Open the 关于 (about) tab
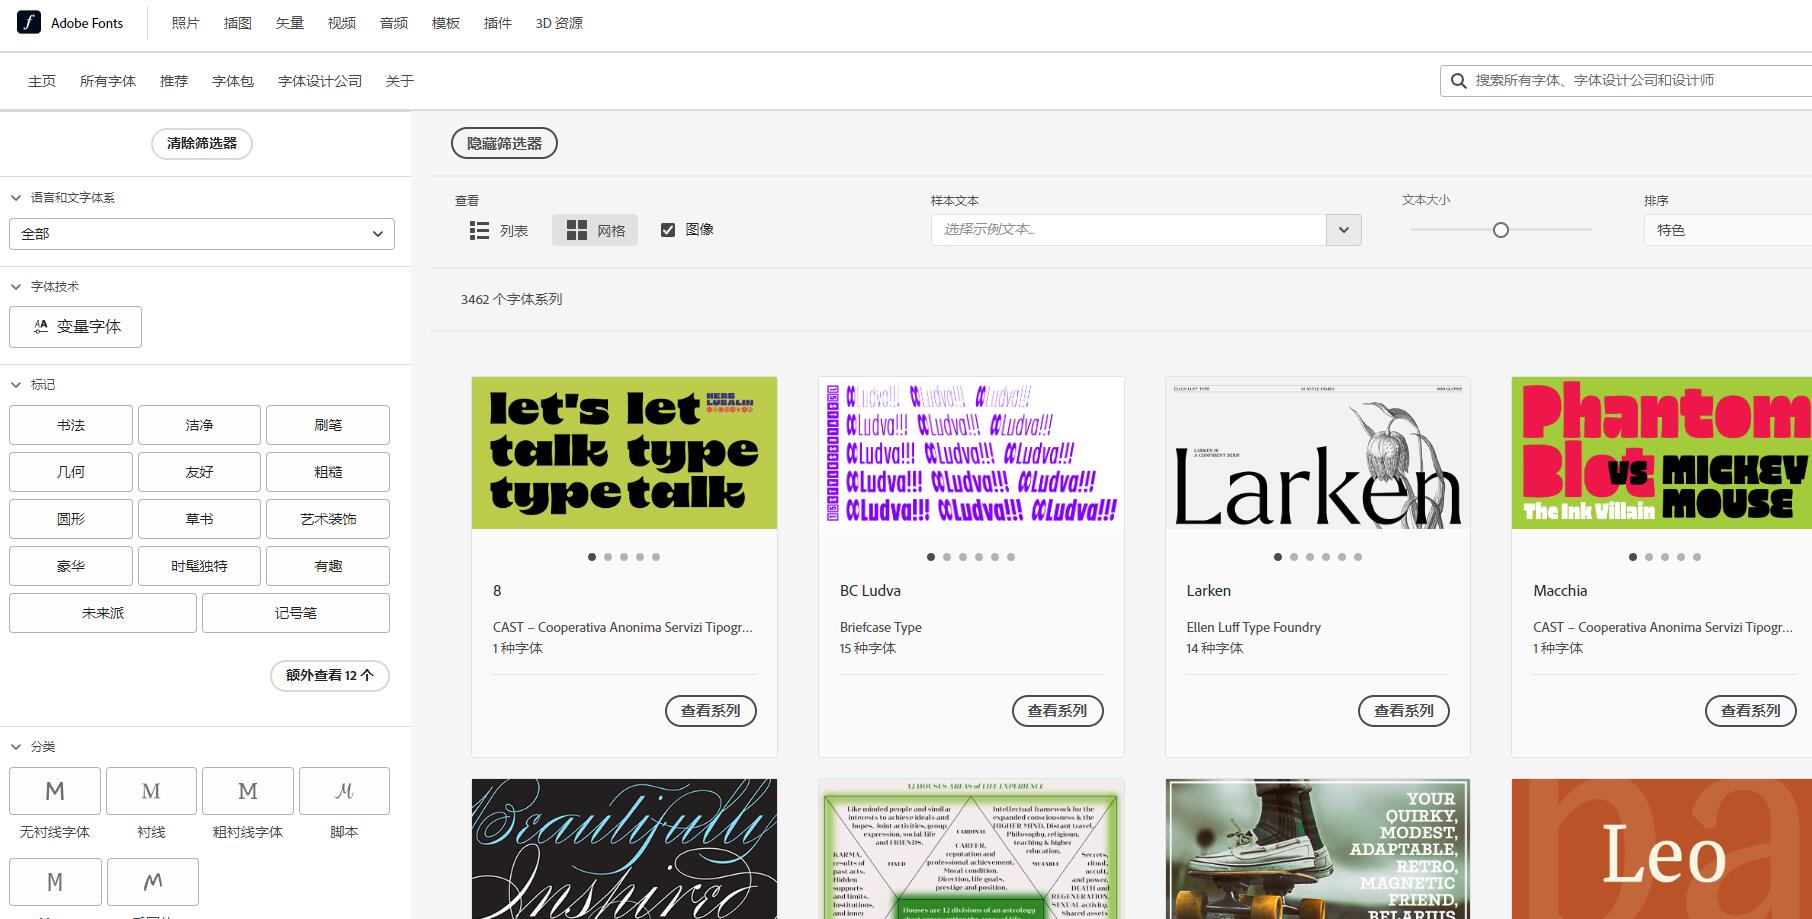Image resolution: width=1812 pixels, height=919 pixels. tap(400, 81)
